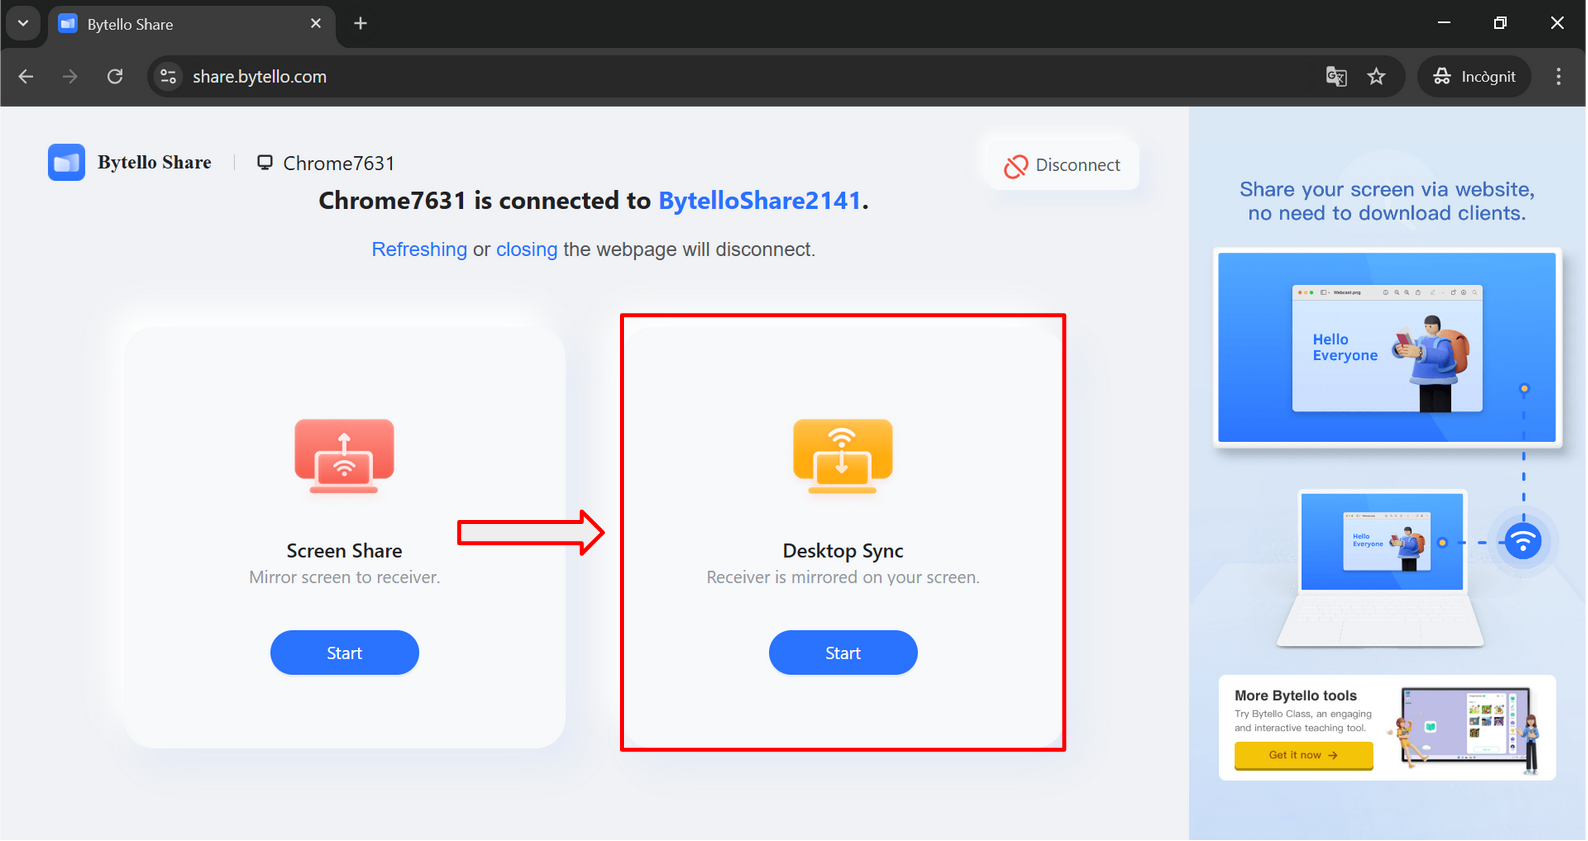The height and width of the screenshot is (841, 1588).
Task: Click the Bytello Share logo icon
Action: pos(66,162)
